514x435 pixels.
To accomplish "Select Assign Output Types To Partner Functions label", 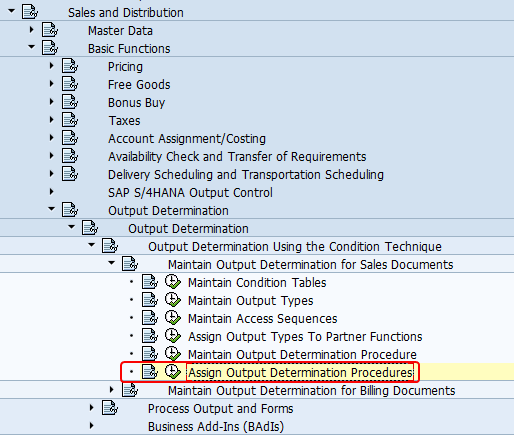I will 305,337.
